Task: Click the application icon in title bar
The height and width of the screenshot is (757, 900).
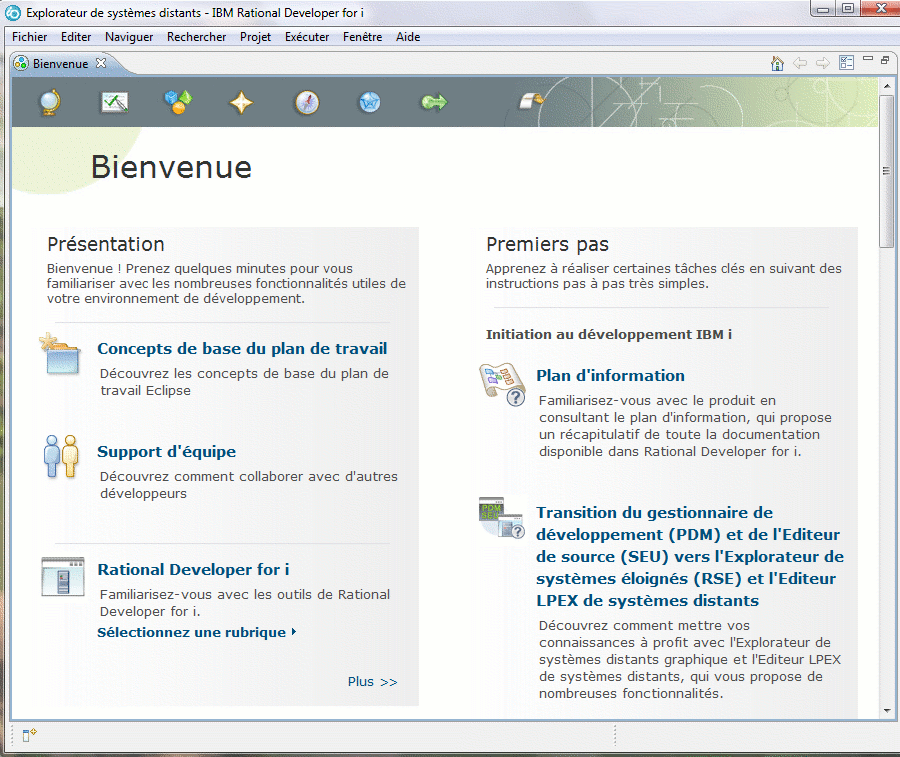Action: click(x=13, y=13)
